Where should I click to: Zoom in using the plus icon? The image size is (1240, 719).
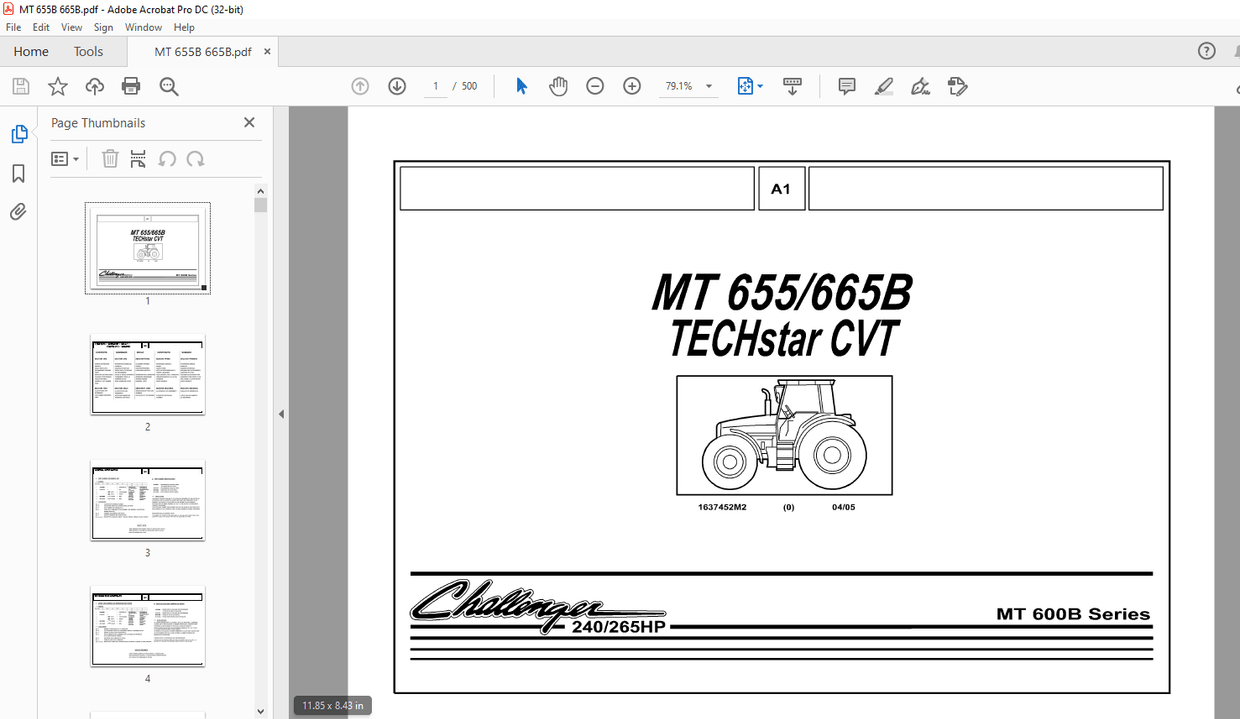tap(632, 86)
